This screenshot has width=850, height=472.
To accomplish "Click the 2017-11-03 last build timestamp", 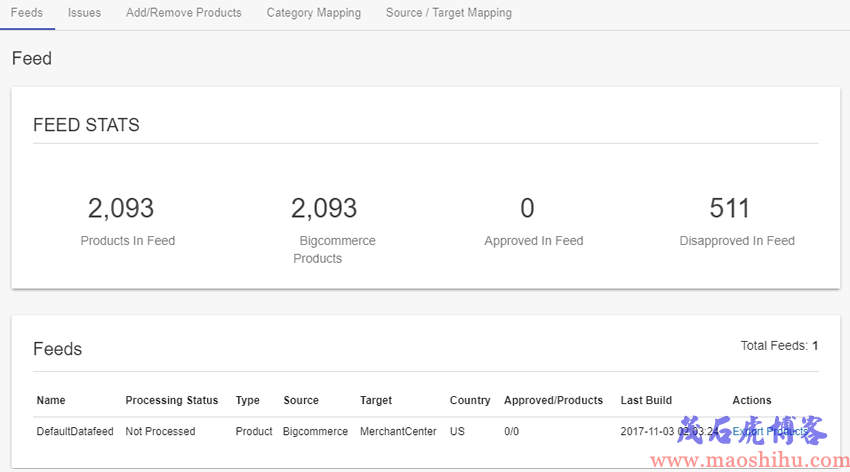I will tap(669, 431).
